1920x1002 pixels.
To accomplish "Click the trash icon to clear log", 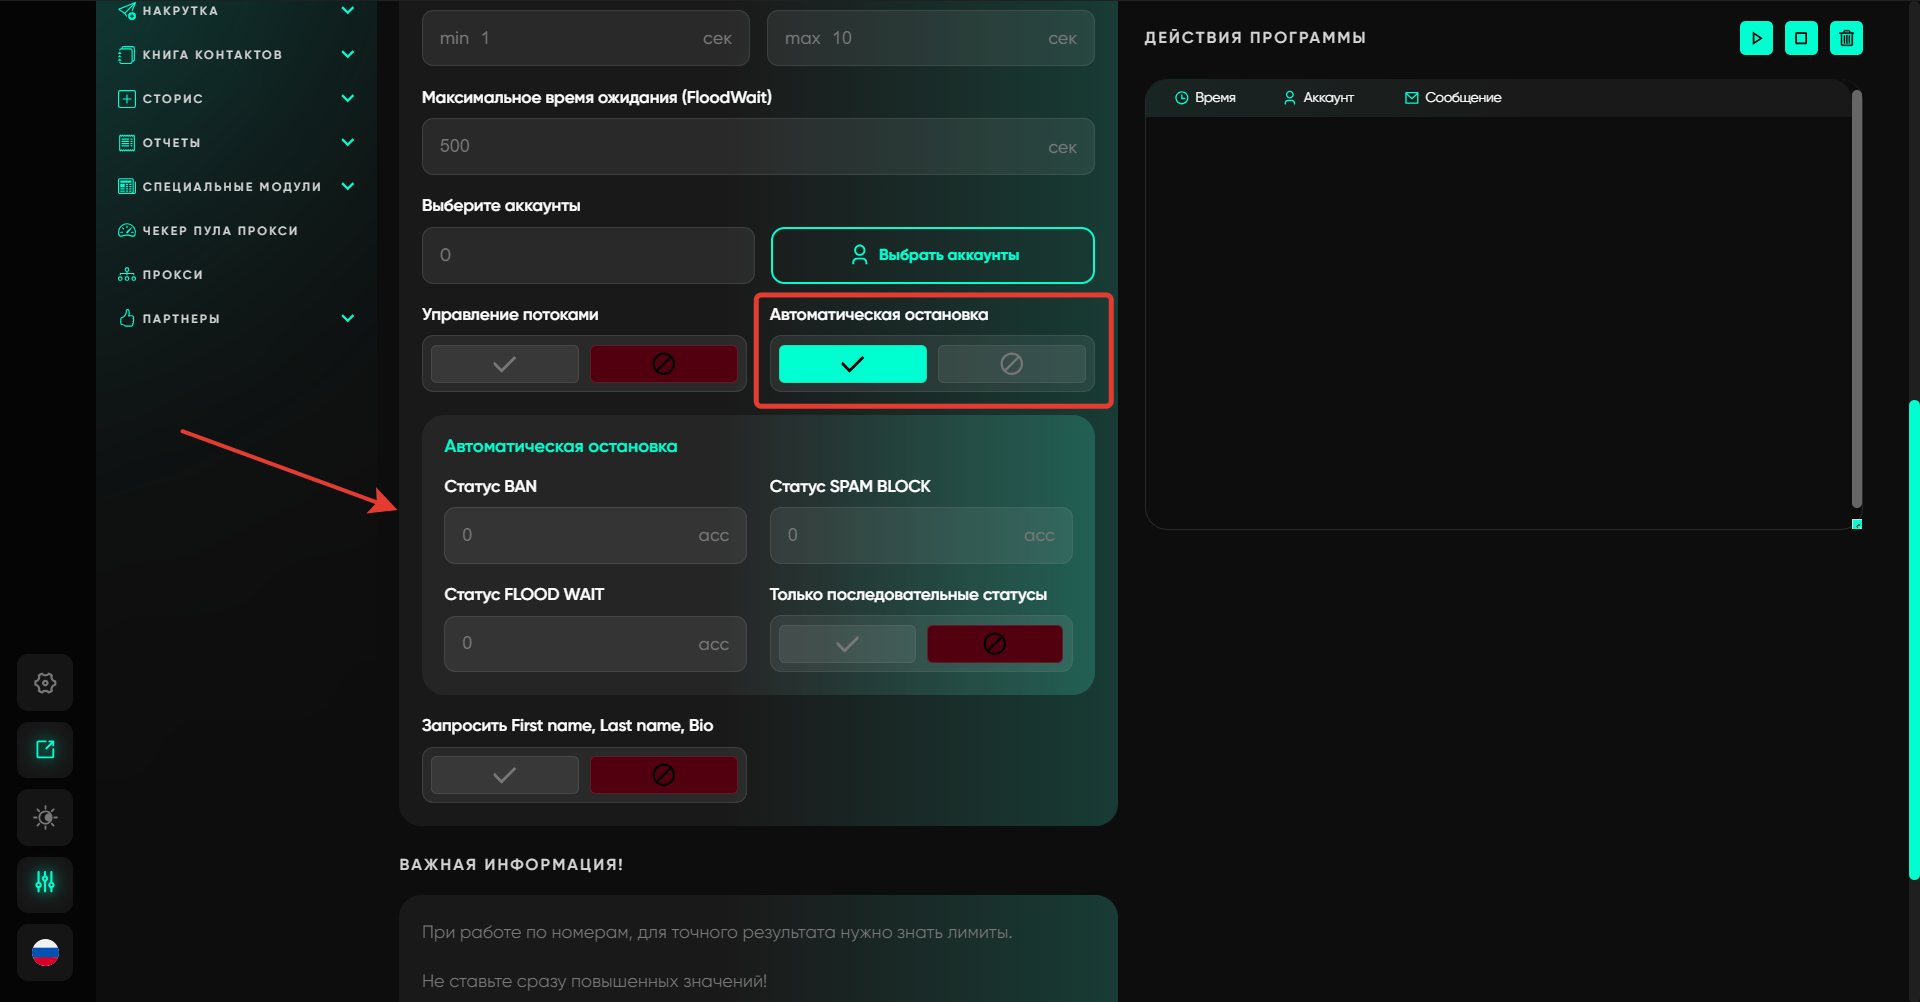I will coord(1846,38).
